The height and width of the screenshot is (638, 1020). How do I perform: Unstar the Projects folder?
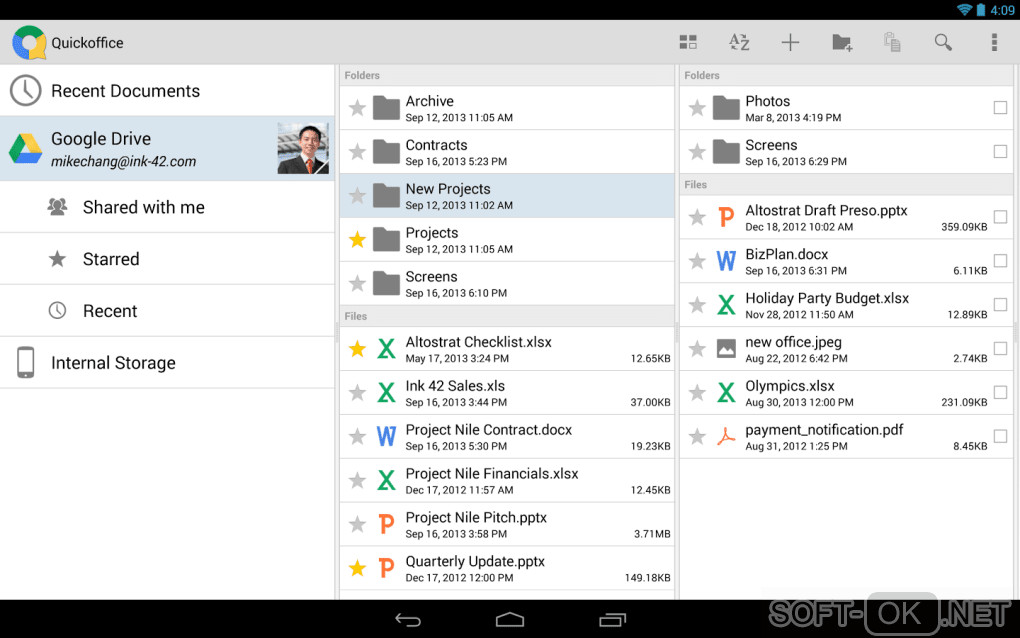pos(357,239)
